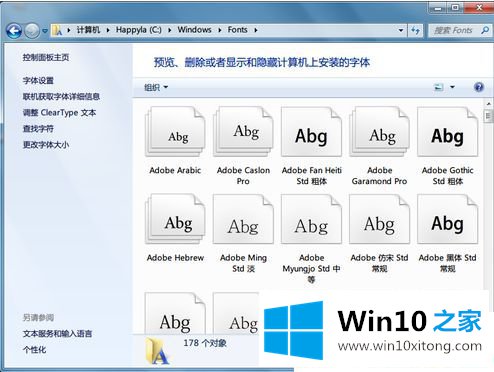The image size is (494, 372).
Task: Click the Adobe Caslon Pro name label
Action: (x=243, y=176)
